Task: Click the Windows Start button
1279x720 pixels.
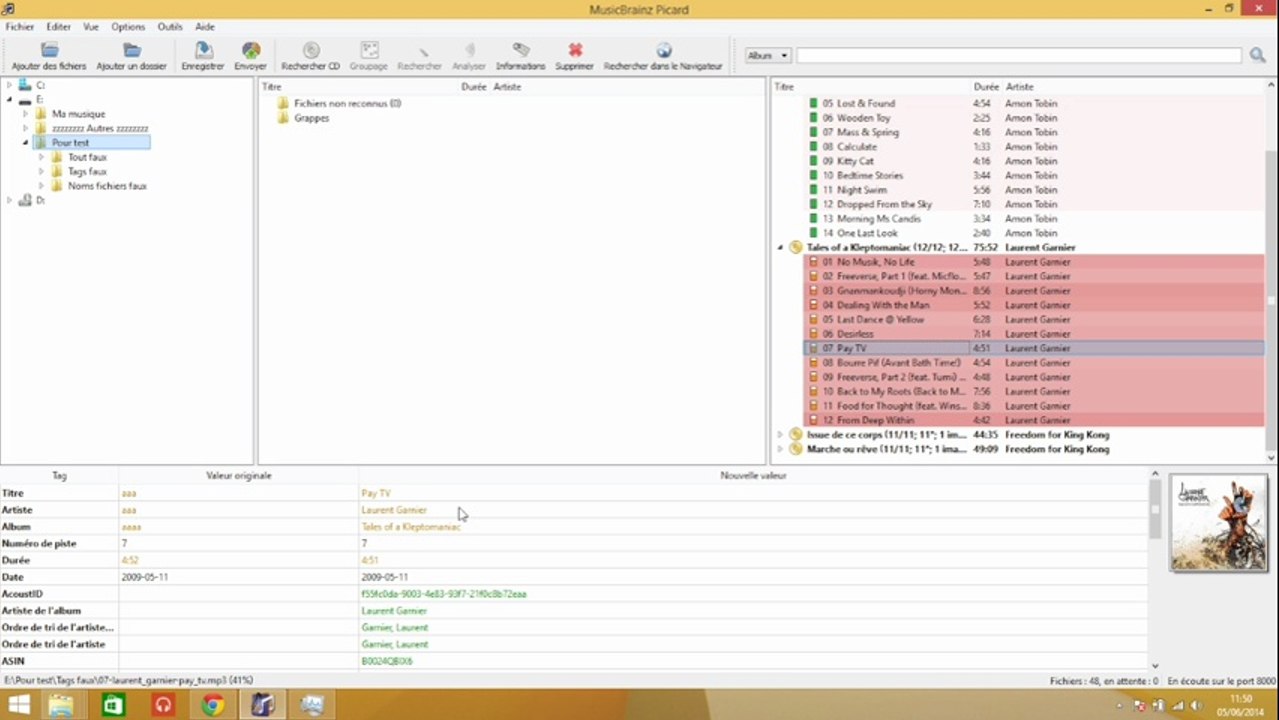Action: pyautogui.click(x=18, y=705)
